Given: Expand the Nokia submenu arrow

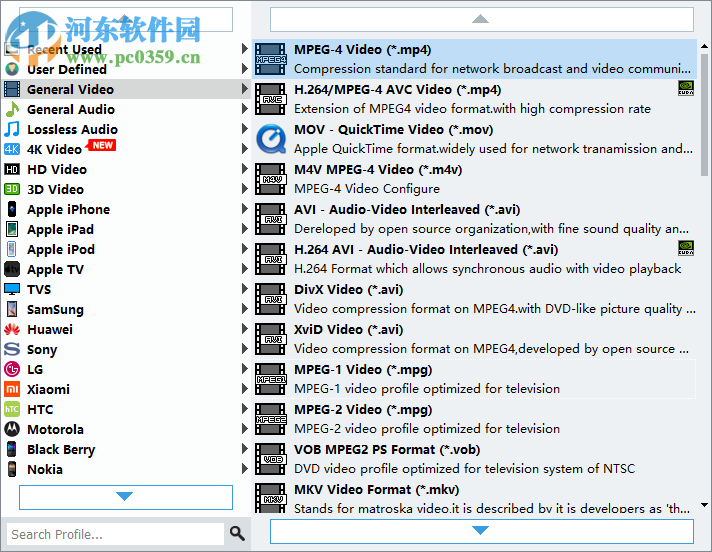Looking at the screenshot, I should 245,468.
